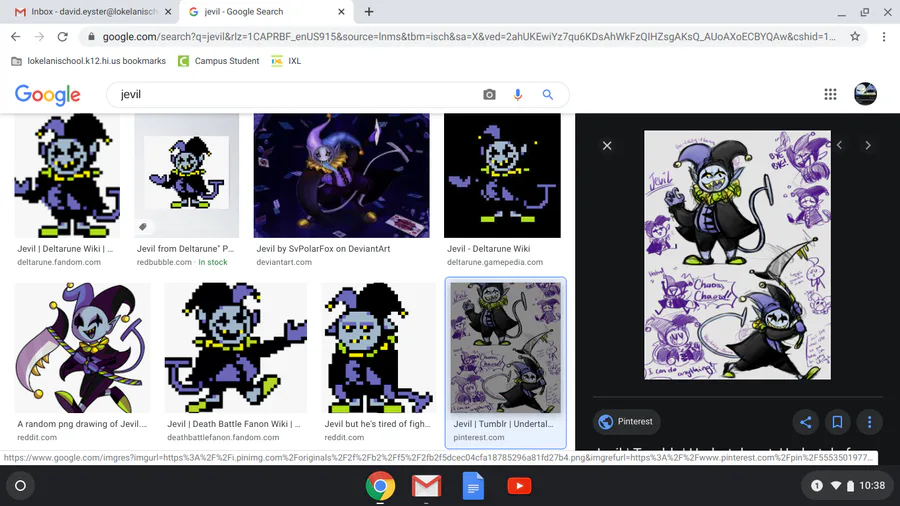Image resolution: width=900 pixels, height=506 pixels.
Task: Open Death Battle Fanon Wiki Jevil image
Action: [x=235, y=348]
